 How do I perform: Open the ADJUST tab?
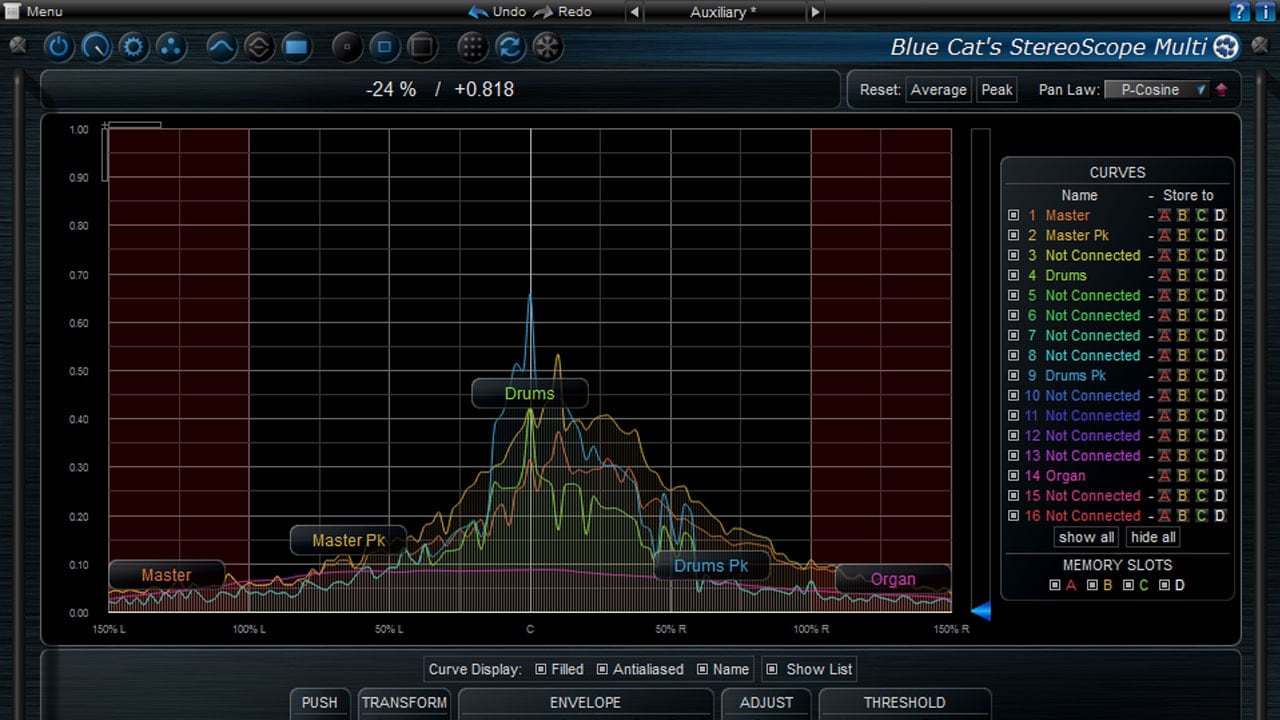[x=766, y=703]
